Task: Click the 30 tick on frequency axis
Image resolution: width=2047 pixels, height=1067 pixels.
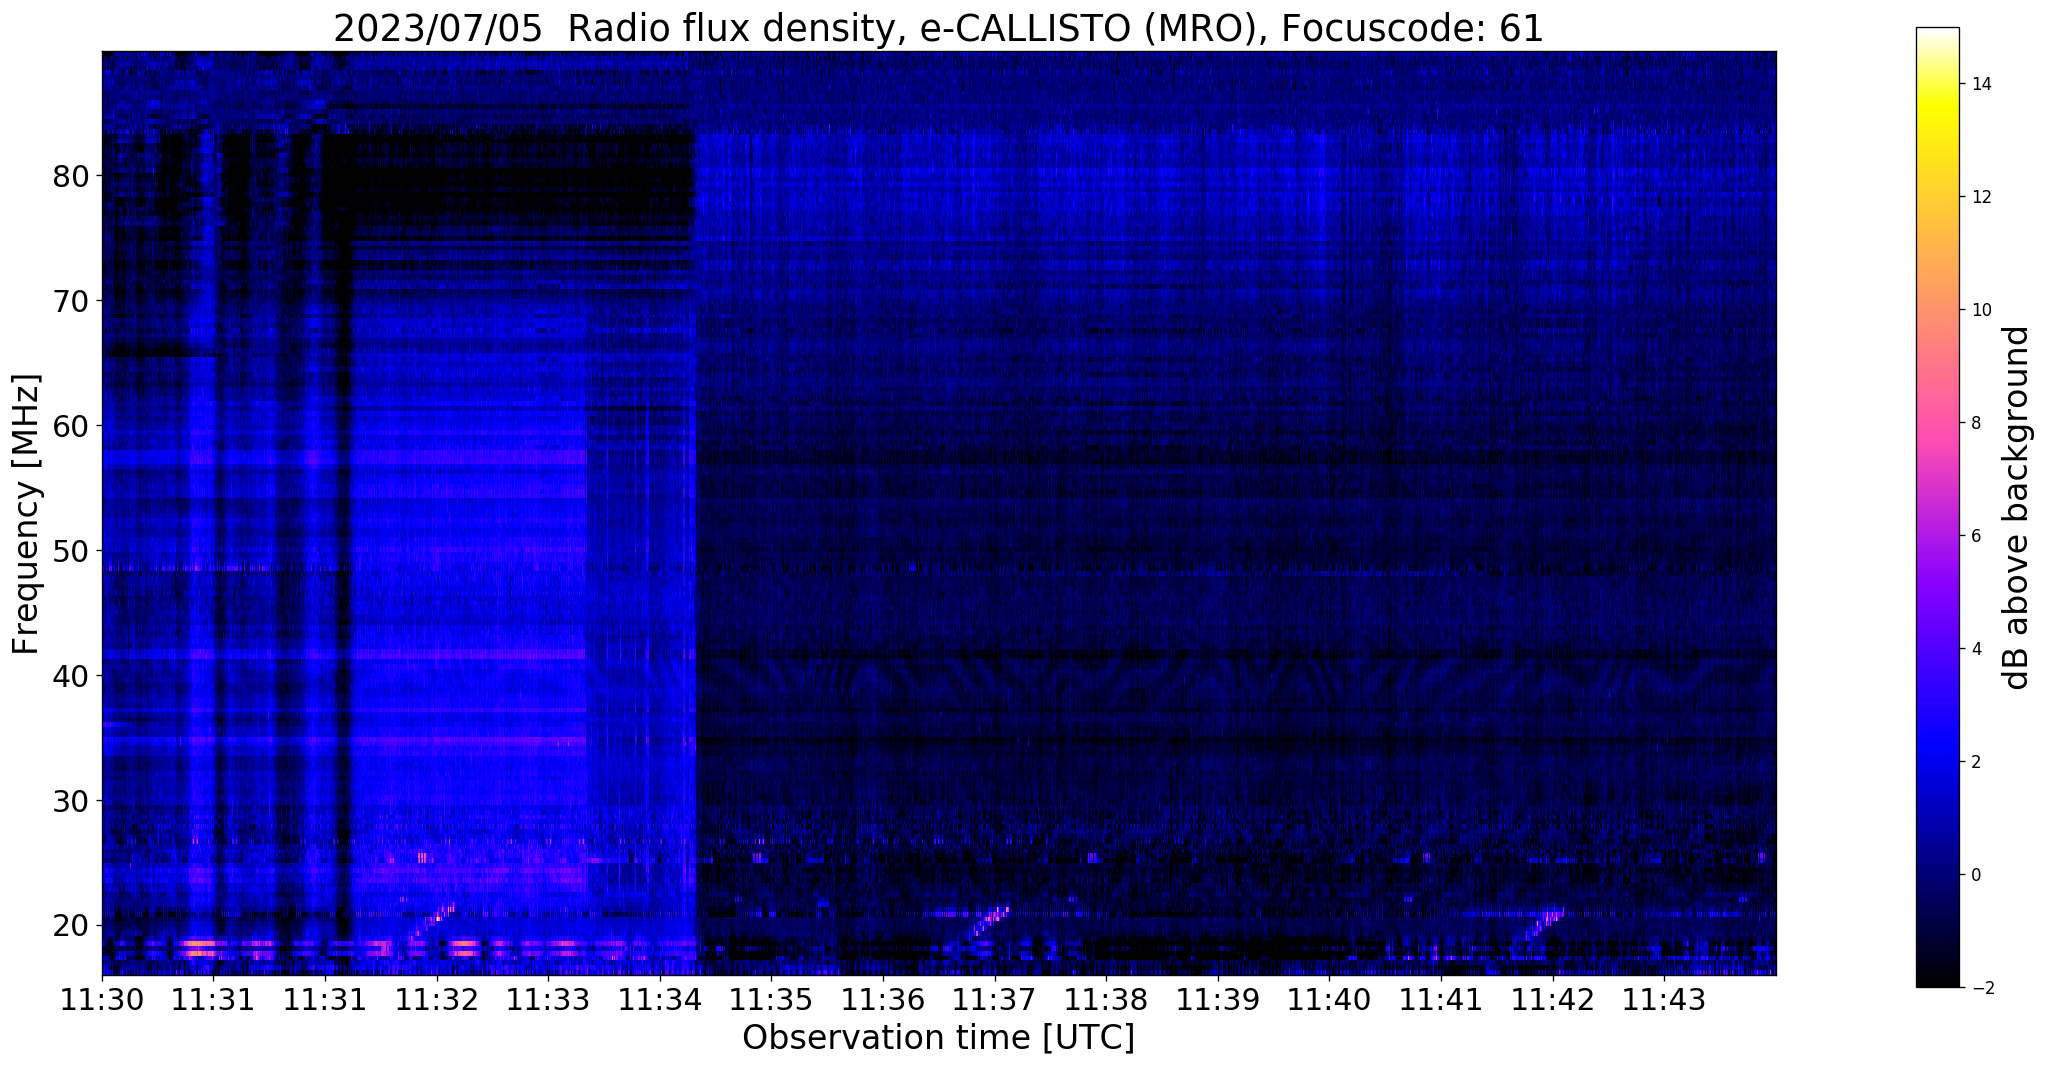Action: tap(71, 801)
